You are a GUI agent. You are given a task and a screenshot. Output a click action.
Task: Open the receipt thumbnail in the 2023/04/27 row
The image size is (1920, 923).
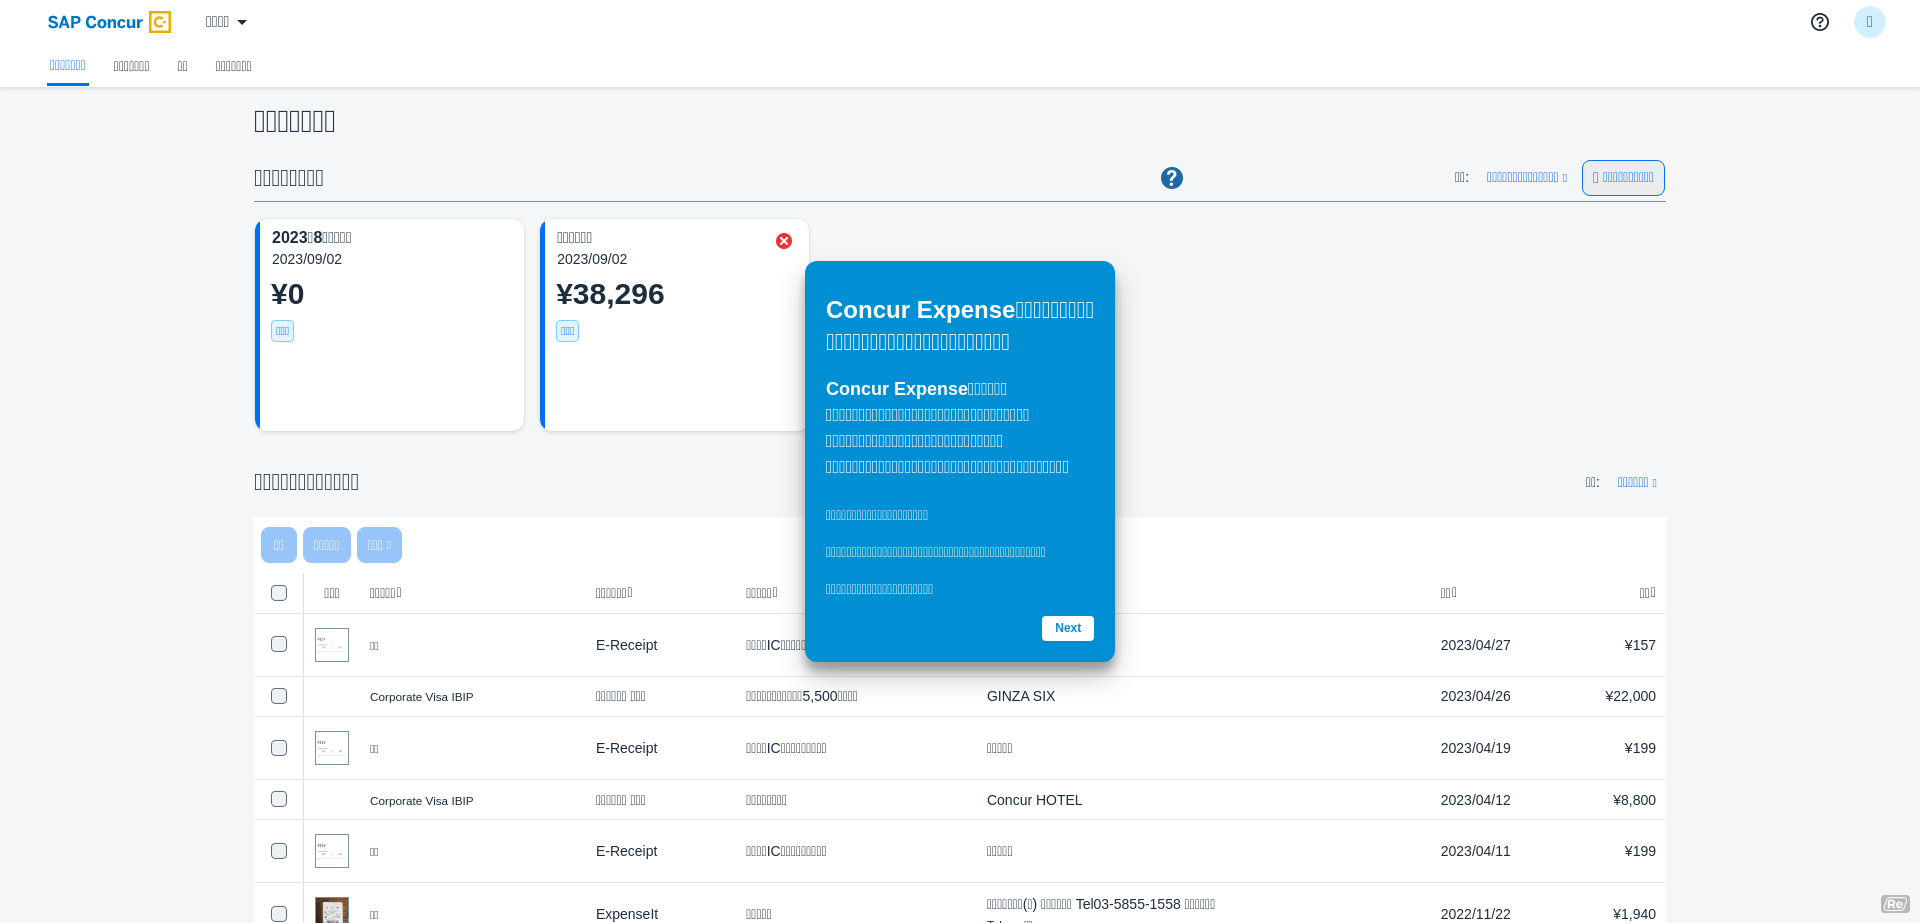point(332,645)
